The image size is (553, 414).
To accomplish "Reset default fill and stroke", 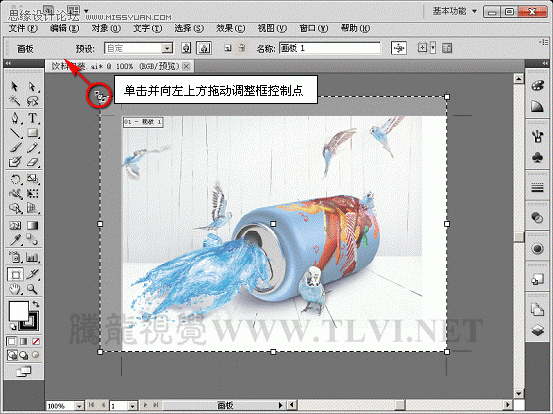I will (x=13, y=327).
